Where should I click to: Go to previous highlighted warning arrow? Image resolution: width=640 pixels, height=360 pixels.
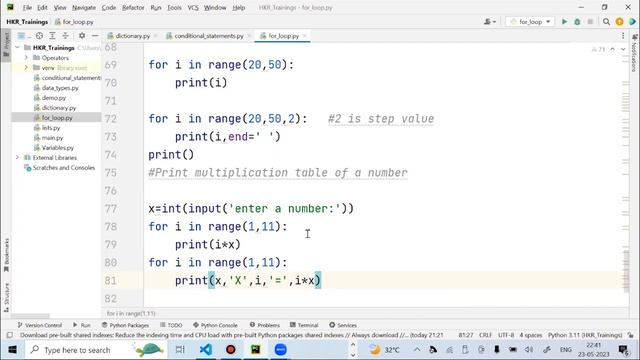[612, 49]
